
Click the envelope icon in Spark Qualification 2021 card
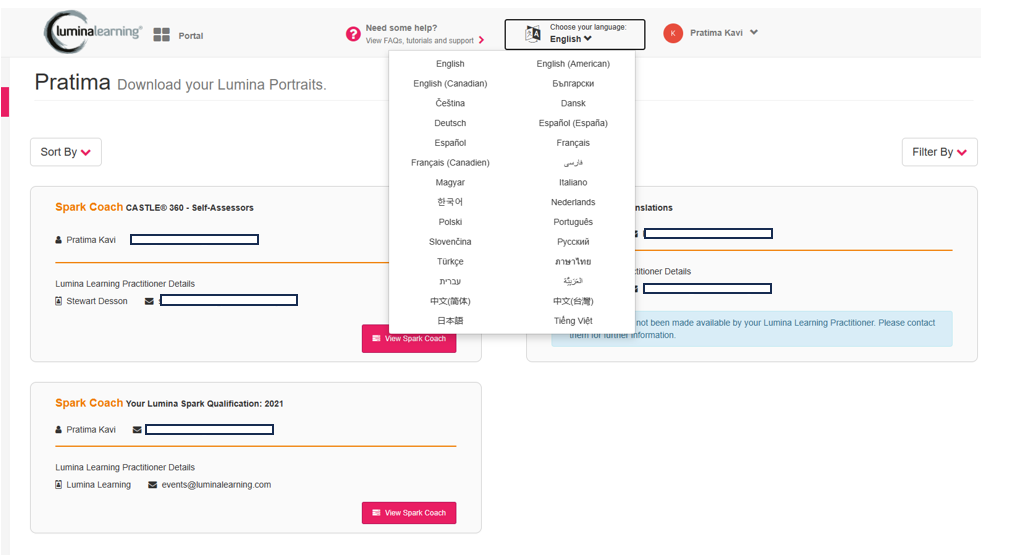(137, 429)
